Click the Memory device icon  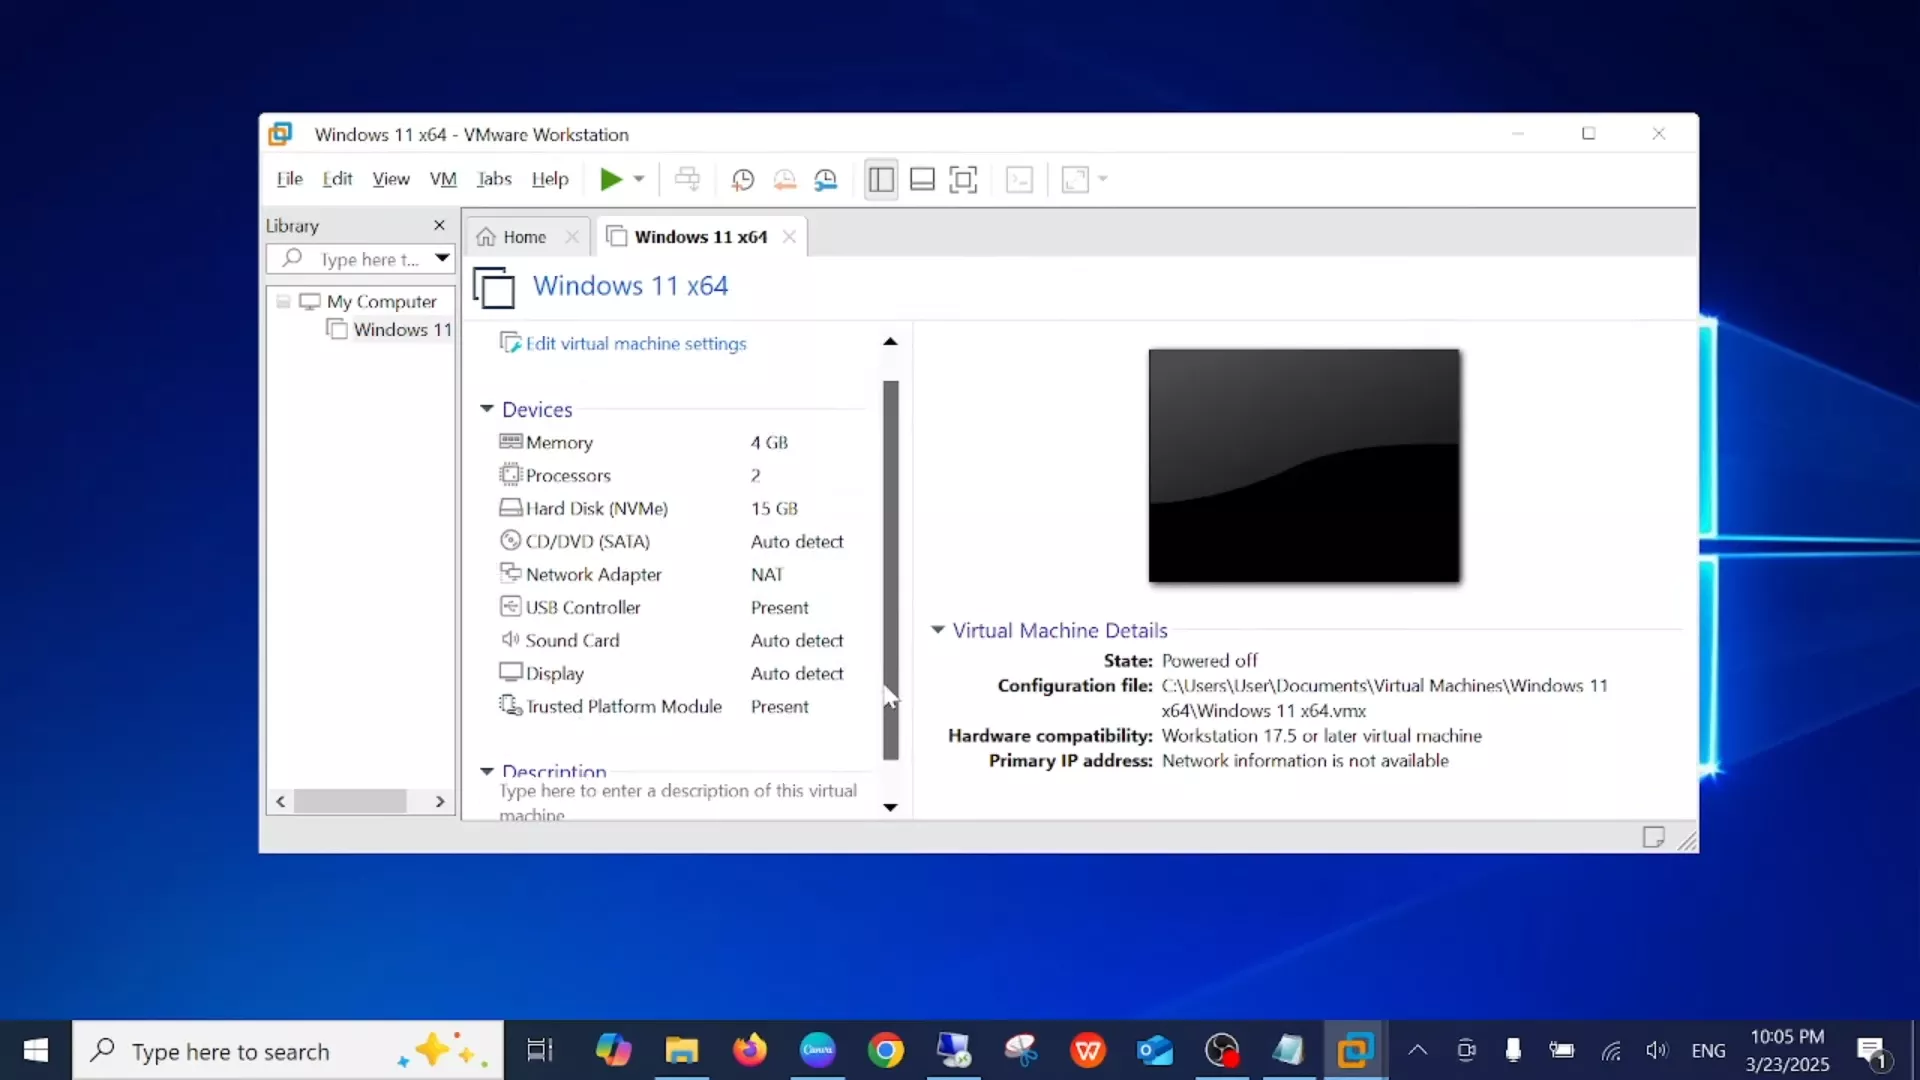click(x=511, y=442)
